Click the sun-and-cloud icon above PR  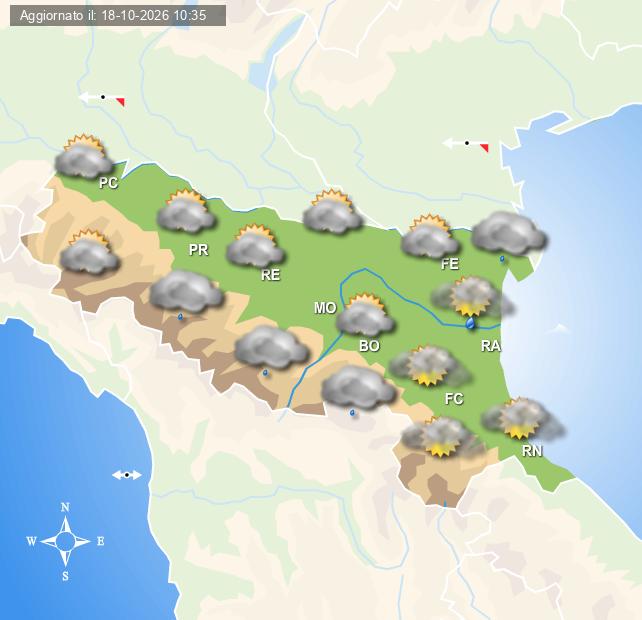[x=186, y=211]
